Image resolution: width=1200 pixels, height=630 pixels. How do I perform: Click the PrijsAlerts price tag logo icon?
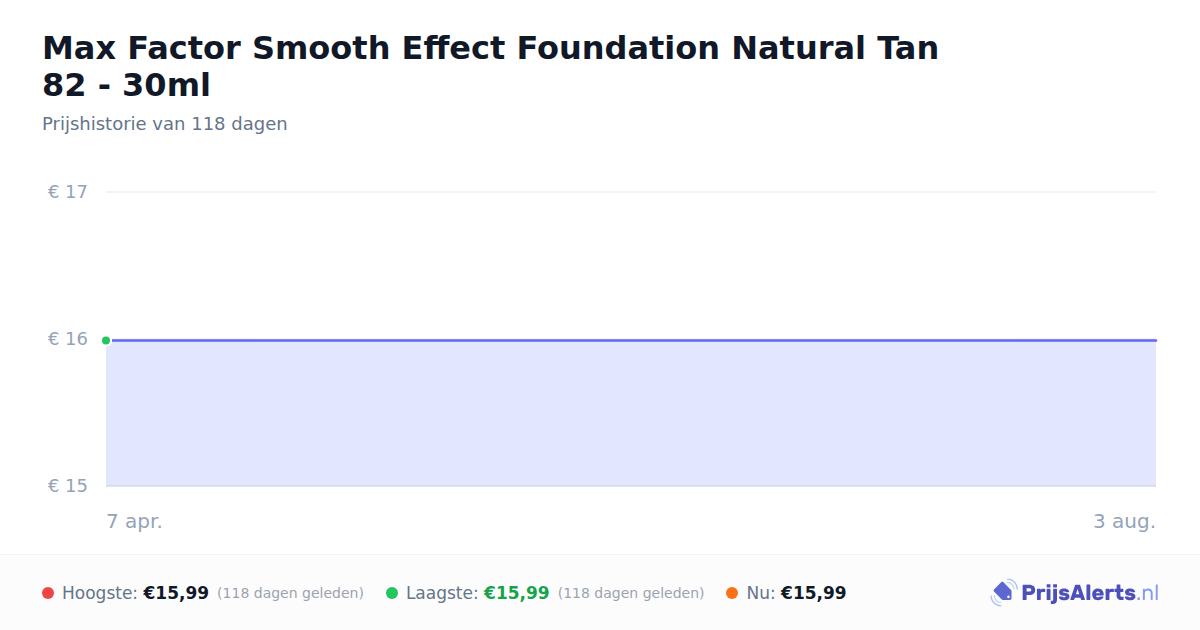1003,593
